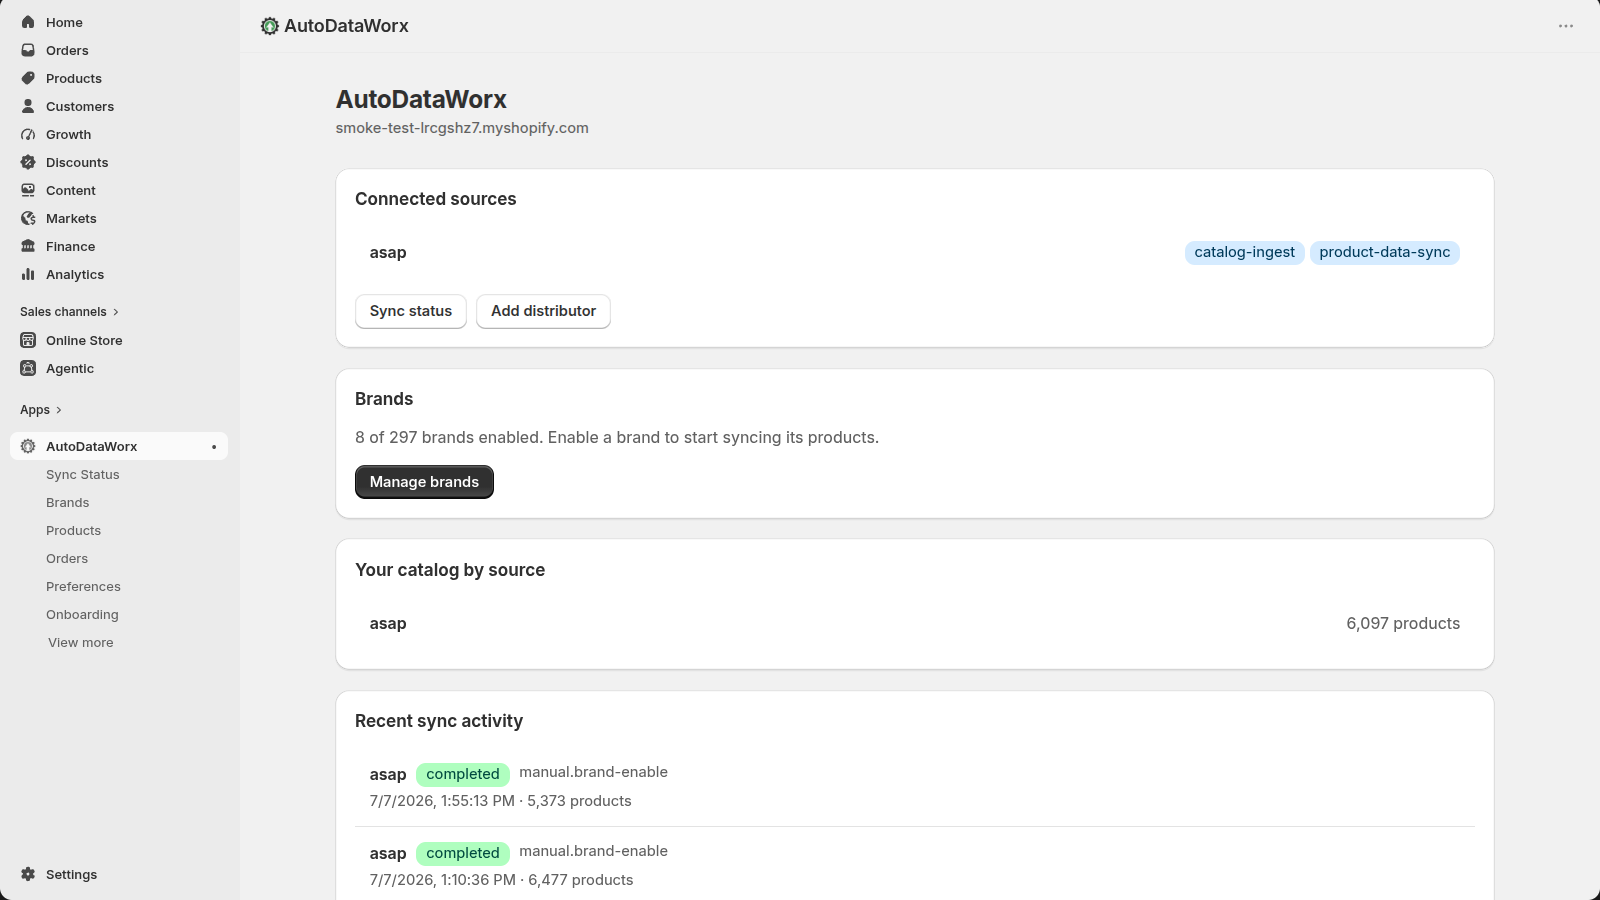Viewport: 1600px width, 900px height.
Task: Click the Recent sync activity heading
Action: [x=439, y=721]
